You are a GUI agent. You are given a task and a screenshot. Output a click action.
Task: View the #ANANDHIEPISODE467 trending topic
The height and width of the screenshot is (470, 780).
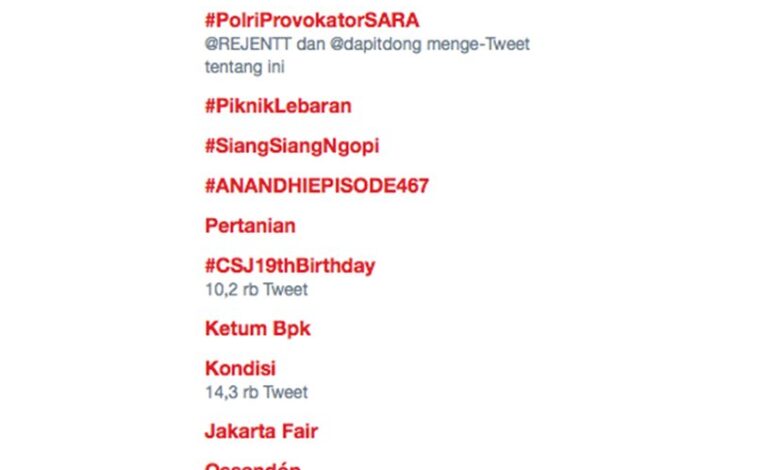point(317,186)
